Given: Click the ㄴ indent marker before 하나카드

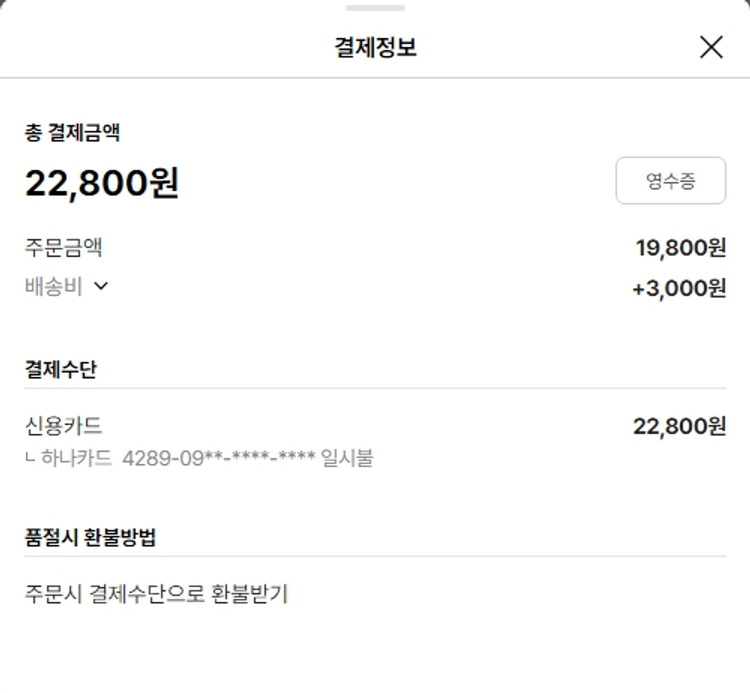Looking at the screenshot, I should 31,459.
